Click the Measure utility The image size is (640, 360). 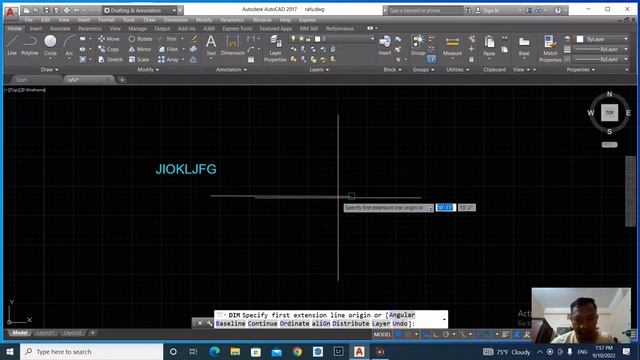(x=452, y=46)
